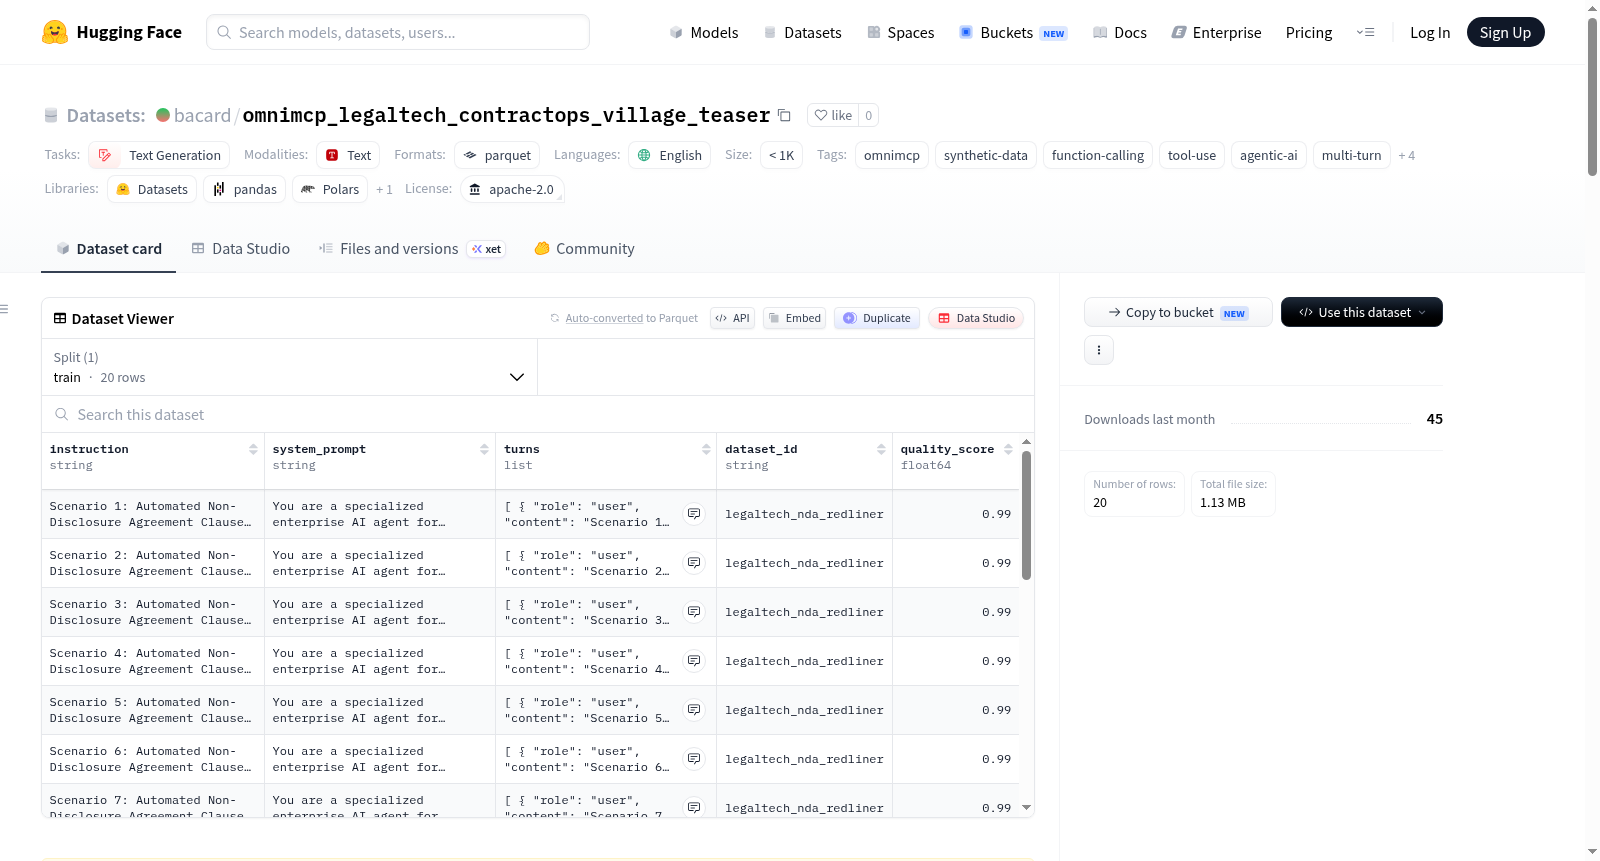This screenshot has width=1600, height=861.
Task: Open the Files and versions tab
Action: pyautogui.click(x=412, y=249)
